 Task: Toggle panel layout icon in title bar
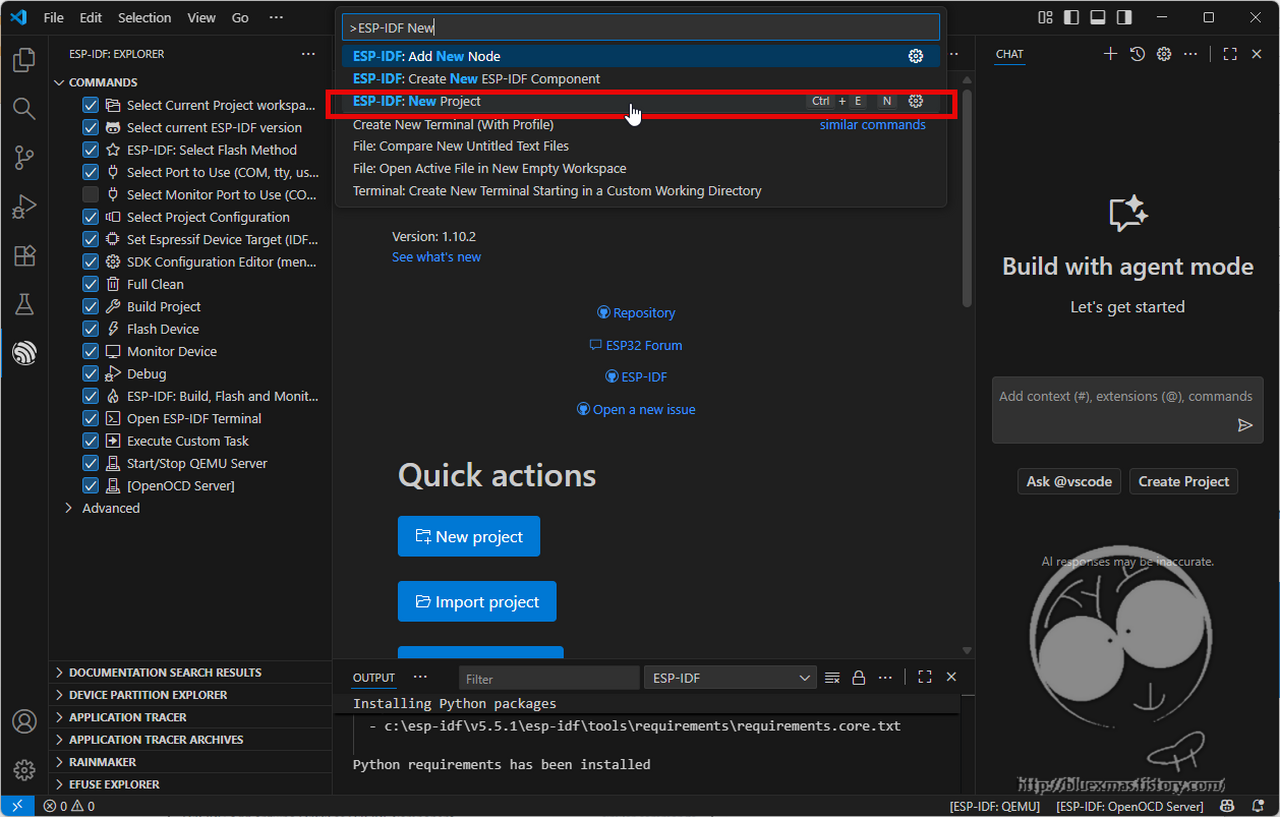pyautogui.click(x=1098, y=17)
